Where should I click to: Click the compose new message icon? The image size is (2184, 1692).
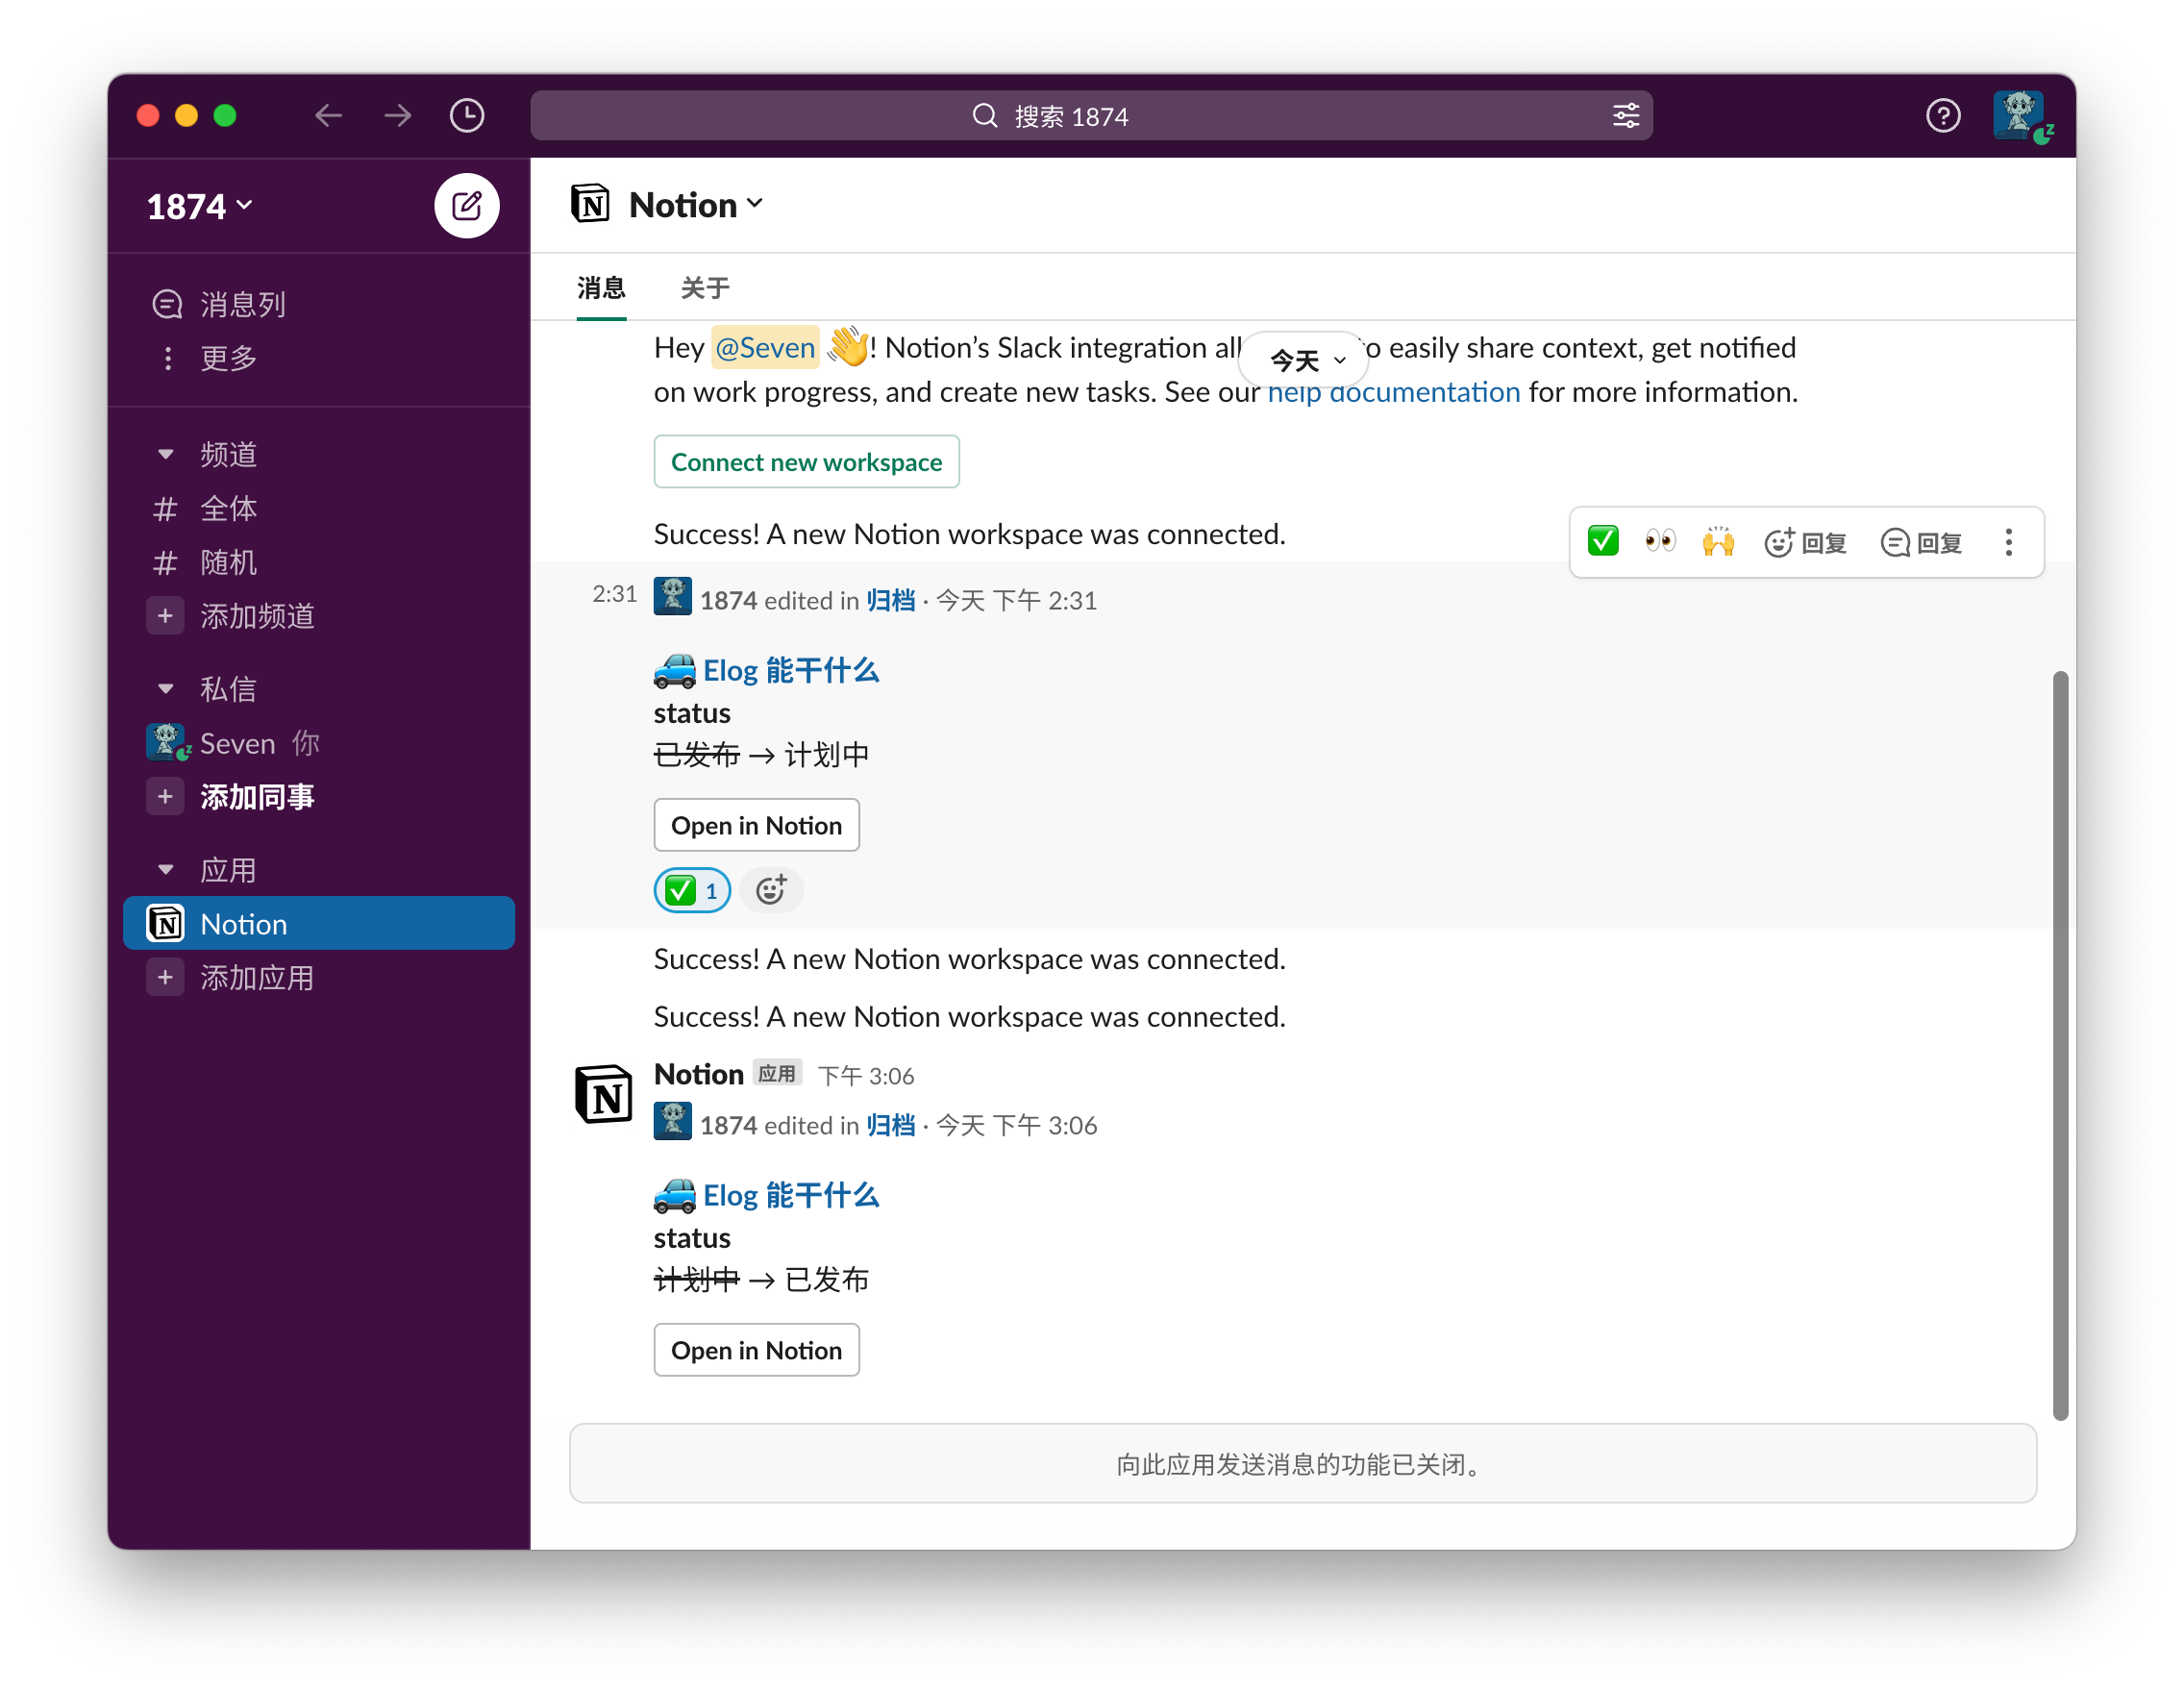[x=466, y=206]
